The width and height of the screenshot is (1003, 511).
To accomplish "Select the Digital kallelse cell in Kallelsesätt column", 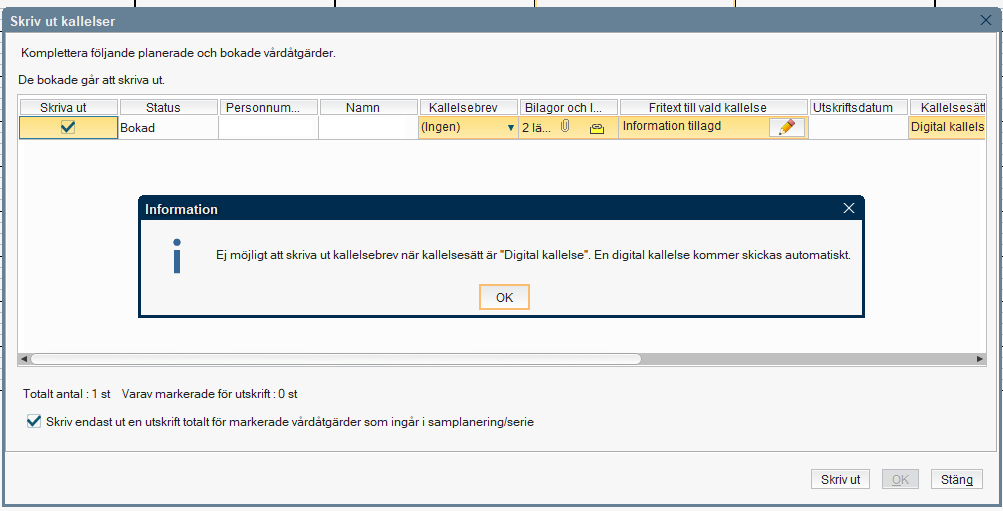I will click(x=947, y=127).
